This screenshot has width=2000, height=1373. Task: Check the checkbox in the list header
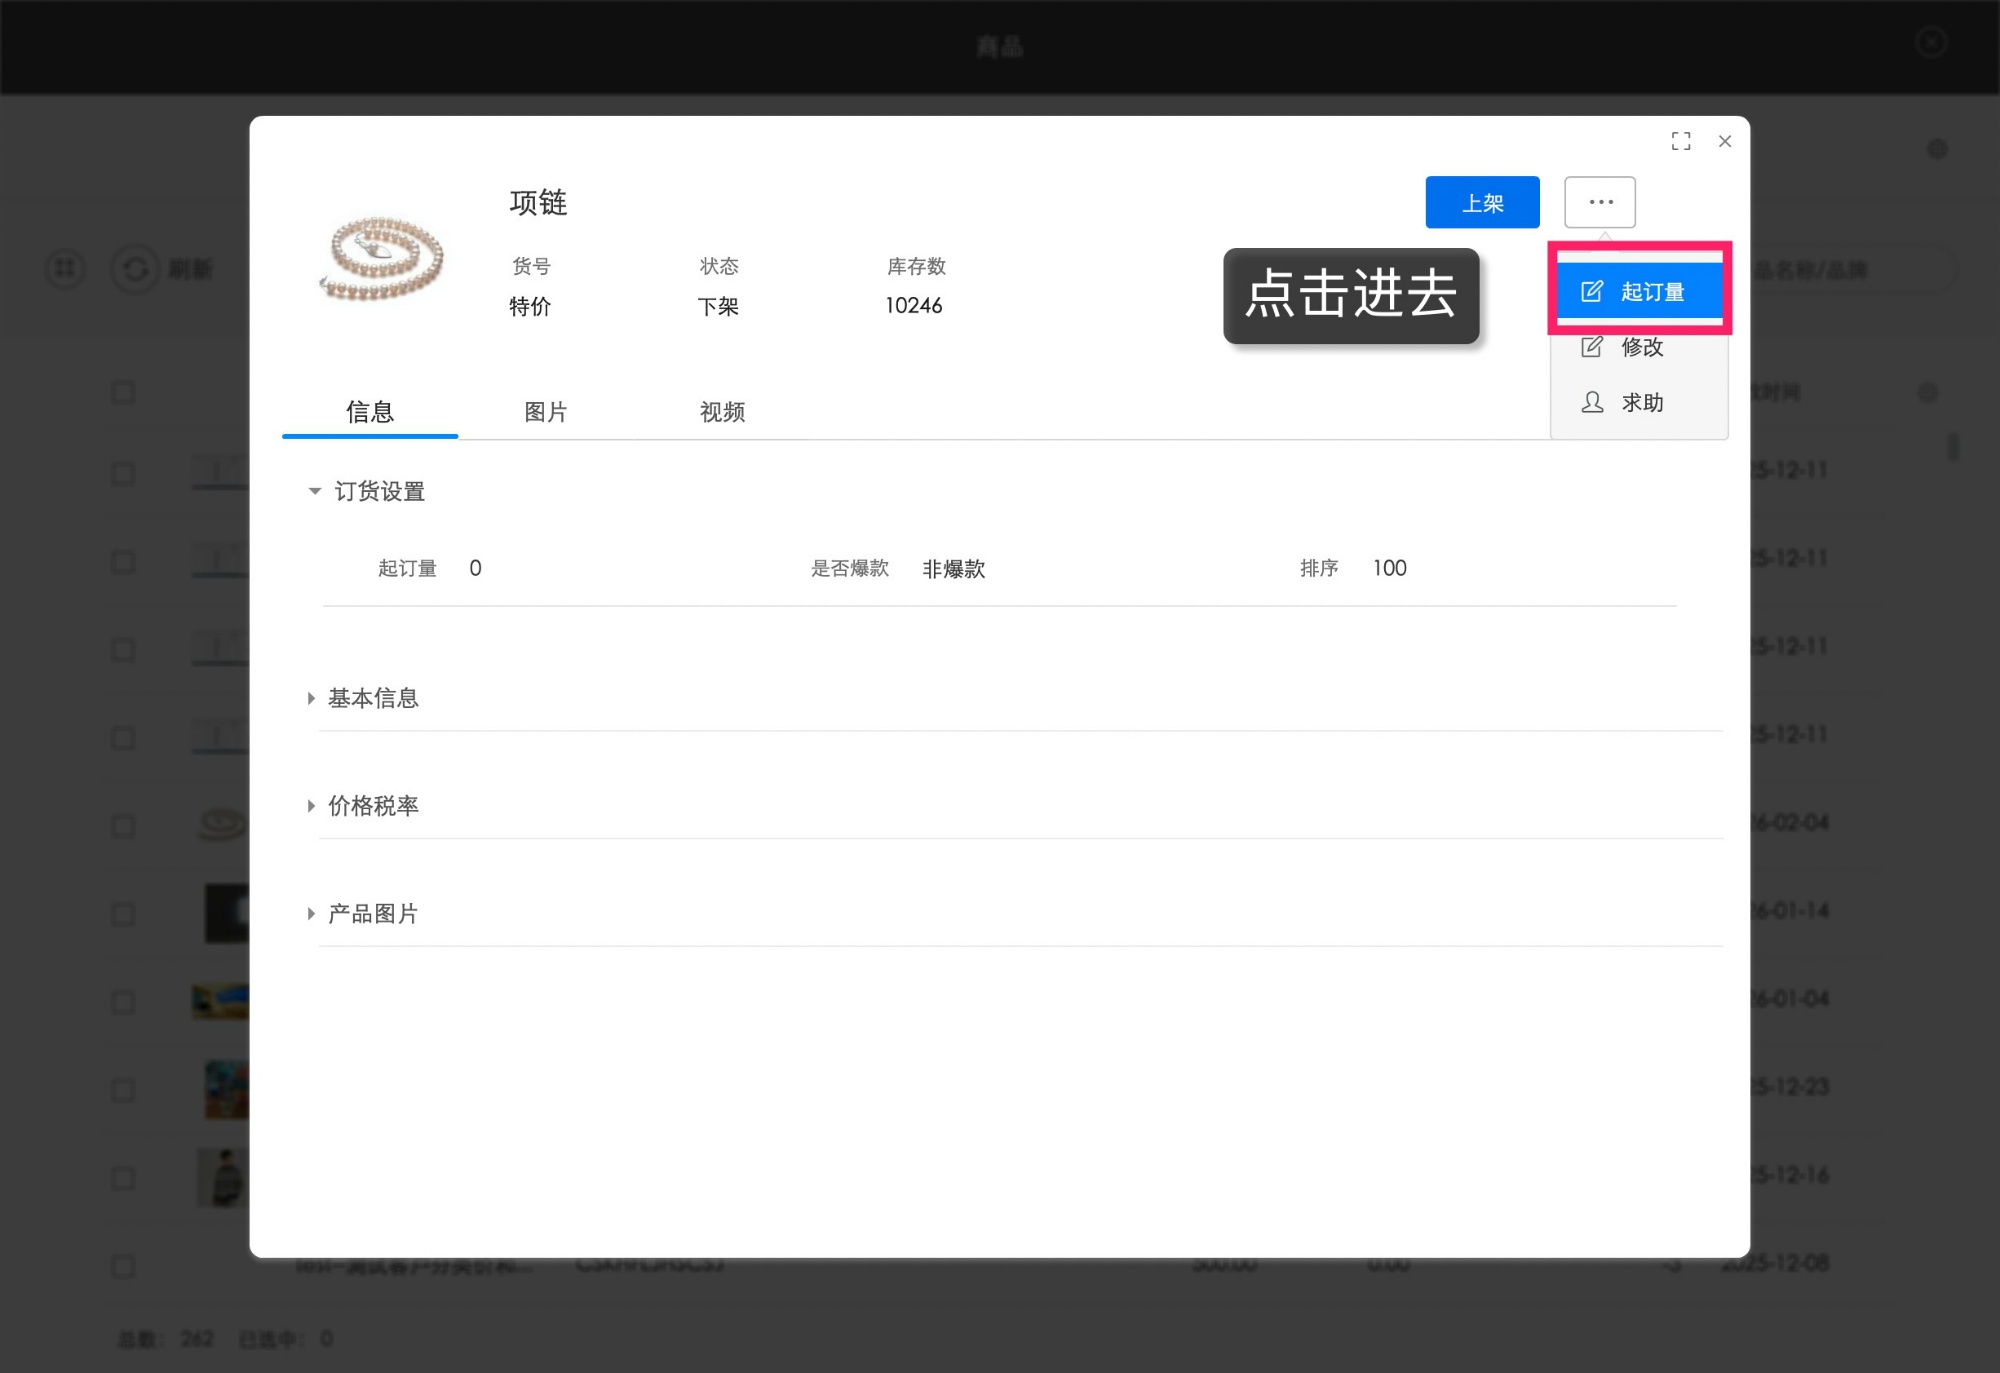tap(123, 392)
